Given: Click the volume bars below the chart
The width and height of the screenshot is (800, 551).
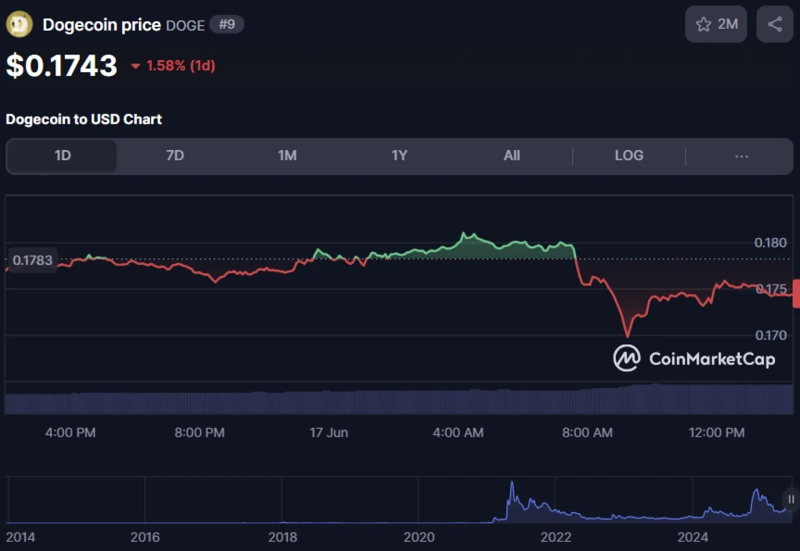Looking at the screenshot, I should [400, 401].
